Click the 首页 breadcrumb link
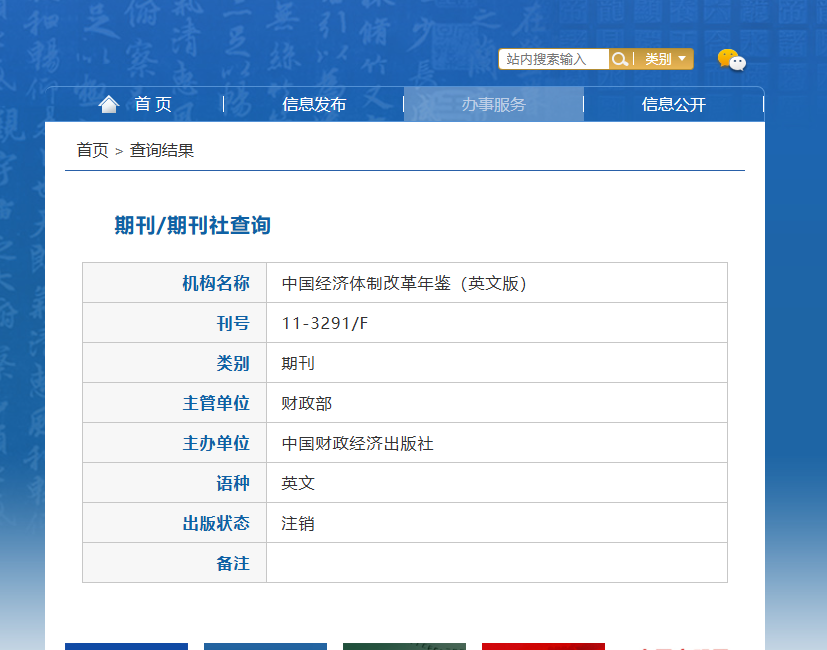The image size is (827, 650). pos(92,150)
